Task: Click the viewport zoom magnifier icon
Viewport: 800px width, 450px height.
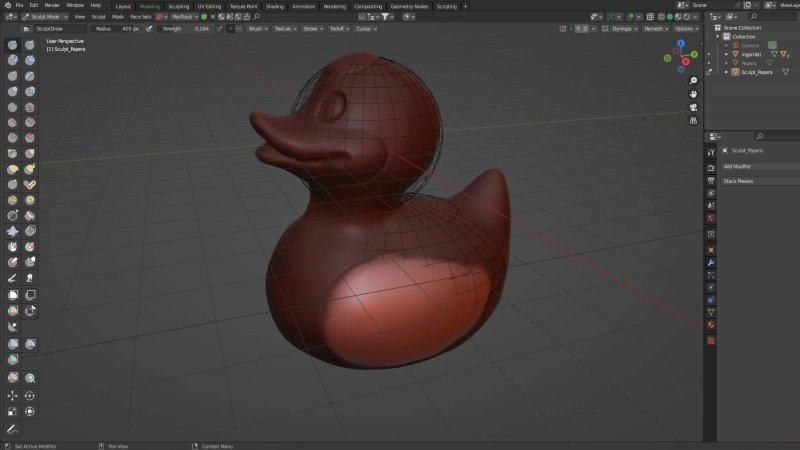Action: click(x=693, y=81)
